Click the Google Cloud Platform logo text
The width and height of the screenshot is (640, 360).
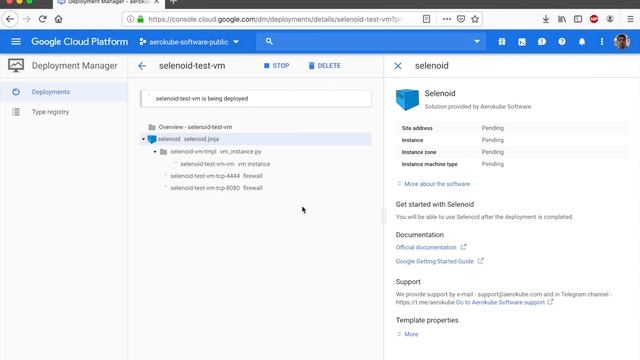(79, 42)
